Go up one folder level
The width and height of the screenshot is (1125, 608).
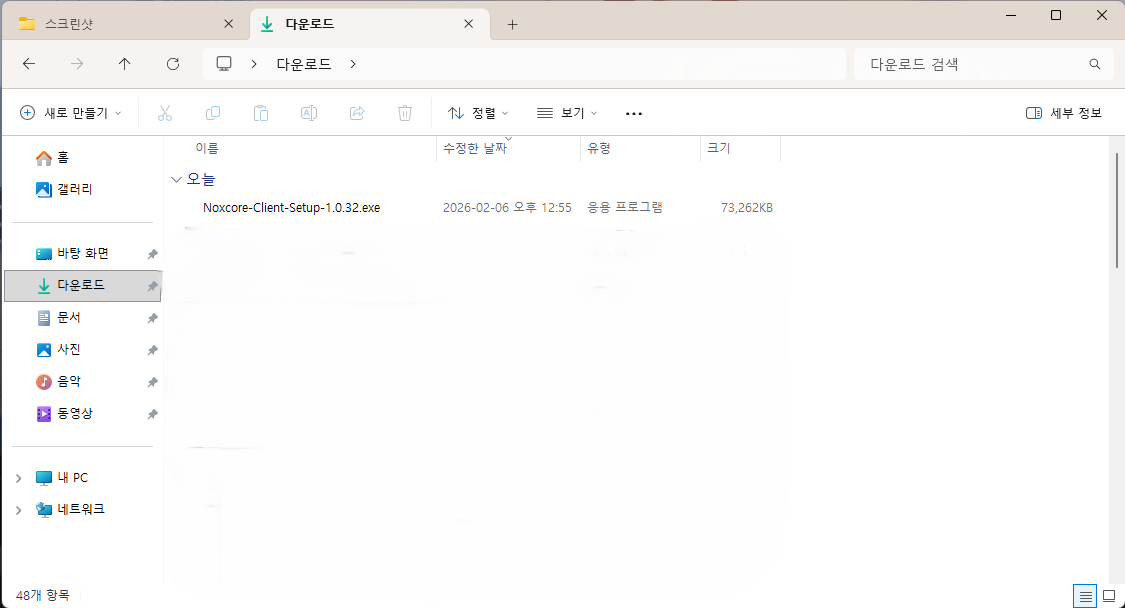click(124, 64)
